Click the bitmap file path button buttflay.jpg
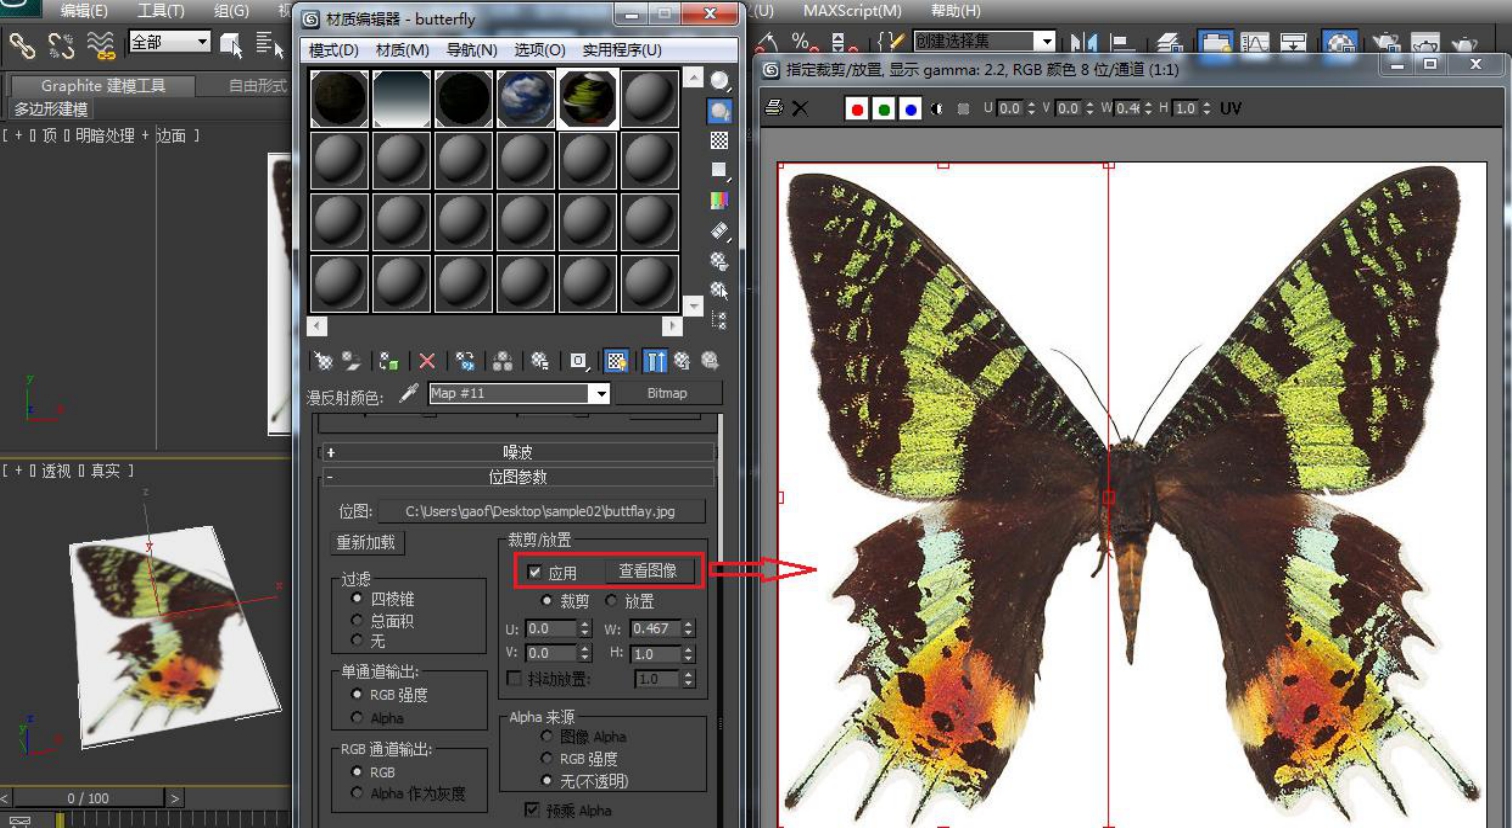This screenshot has height=828, width=1512. tap(540, 511)
